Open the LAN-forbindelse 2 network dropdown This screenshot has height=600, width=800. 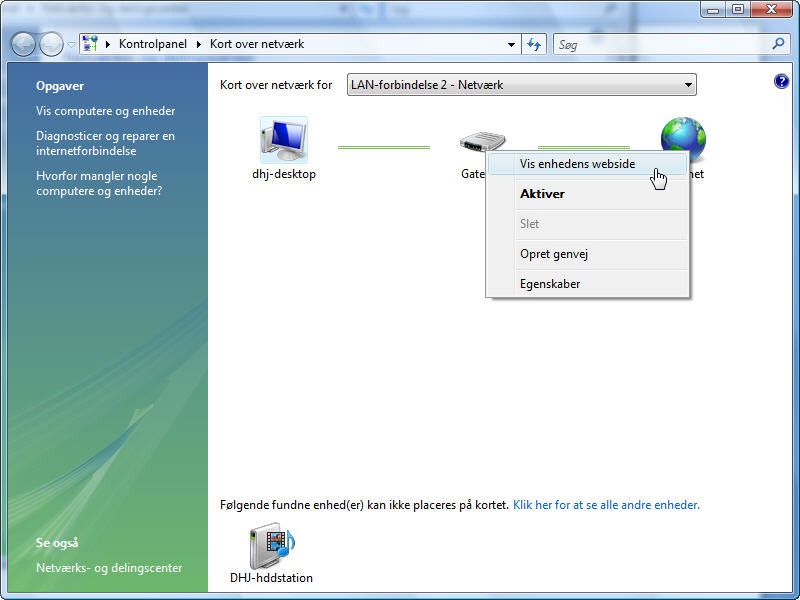click(x=521, y=85)
